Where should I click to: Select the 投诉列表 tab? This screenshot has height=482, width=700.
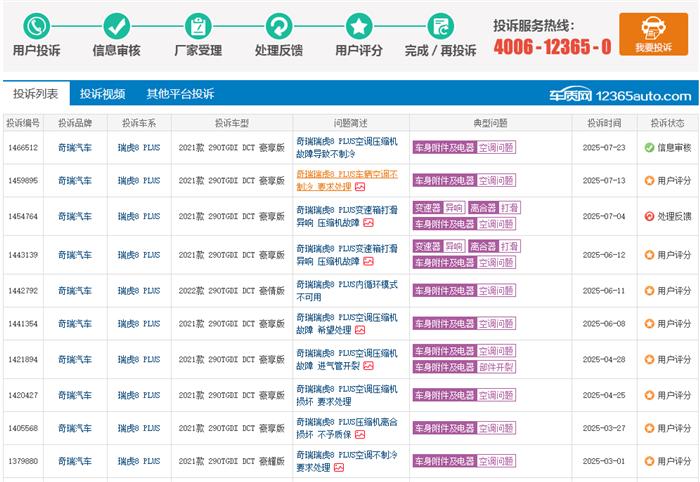click(35, 94)
